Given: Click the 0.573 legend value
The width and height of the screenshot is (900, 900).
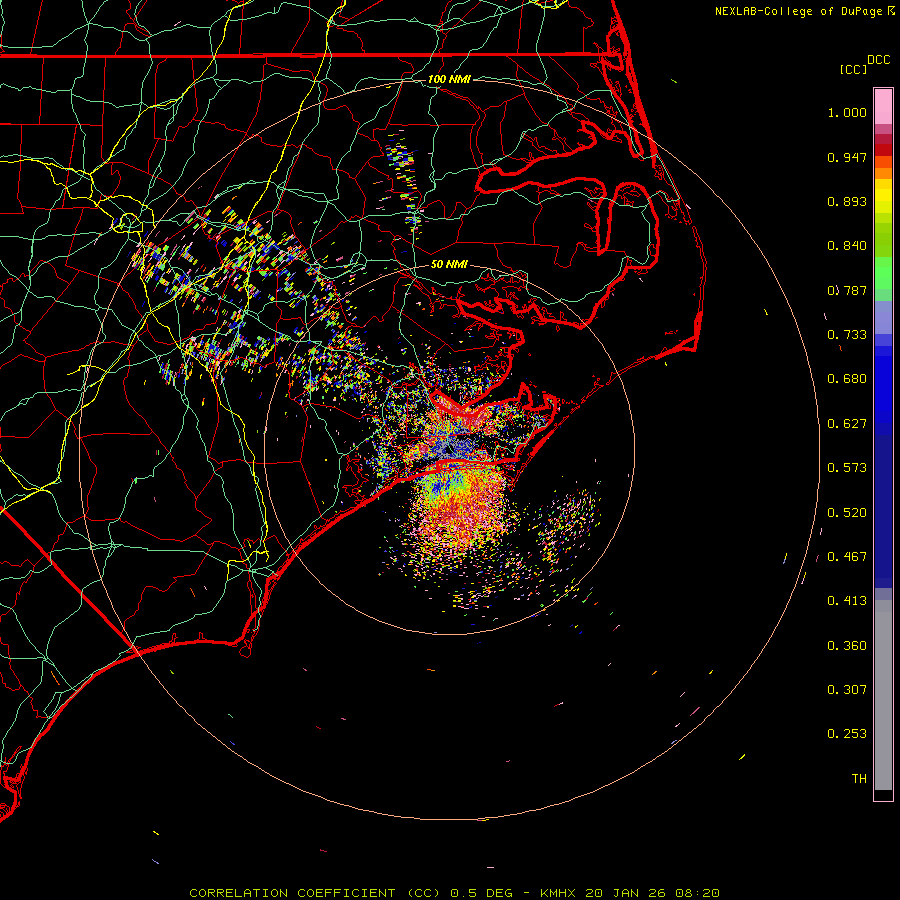Looking at the screenshot, I should [x=847, y=468].
